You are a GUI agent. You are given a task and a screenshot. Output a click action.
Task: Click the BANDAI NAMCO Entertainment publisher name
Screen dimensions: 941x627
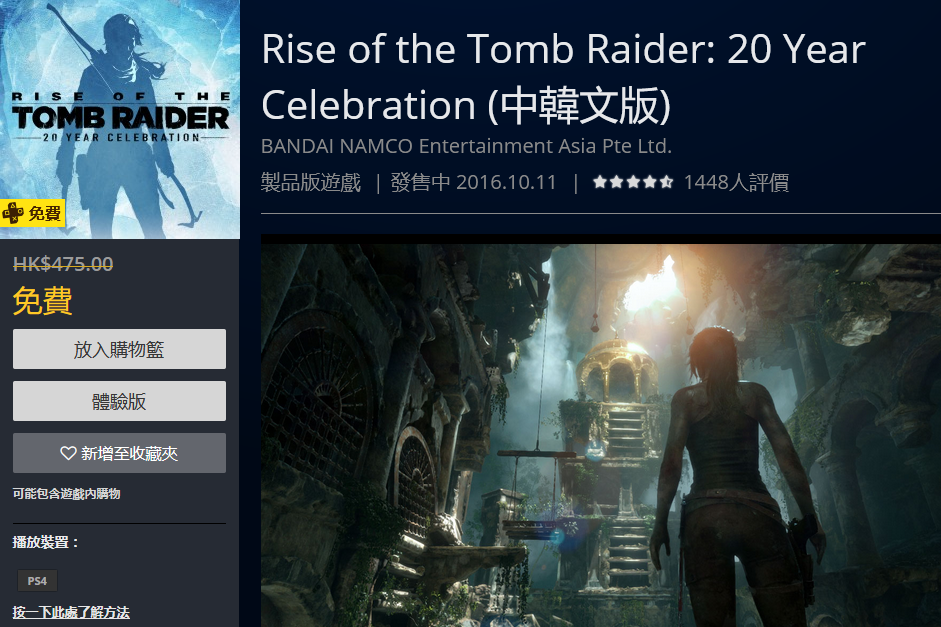466,146
